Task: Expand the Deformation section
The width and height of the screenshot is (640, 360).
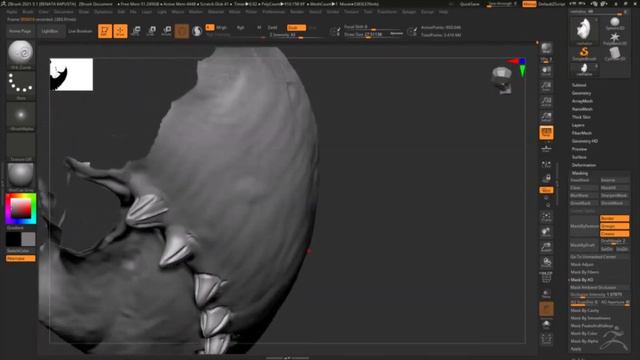Action: click(584, 165)
